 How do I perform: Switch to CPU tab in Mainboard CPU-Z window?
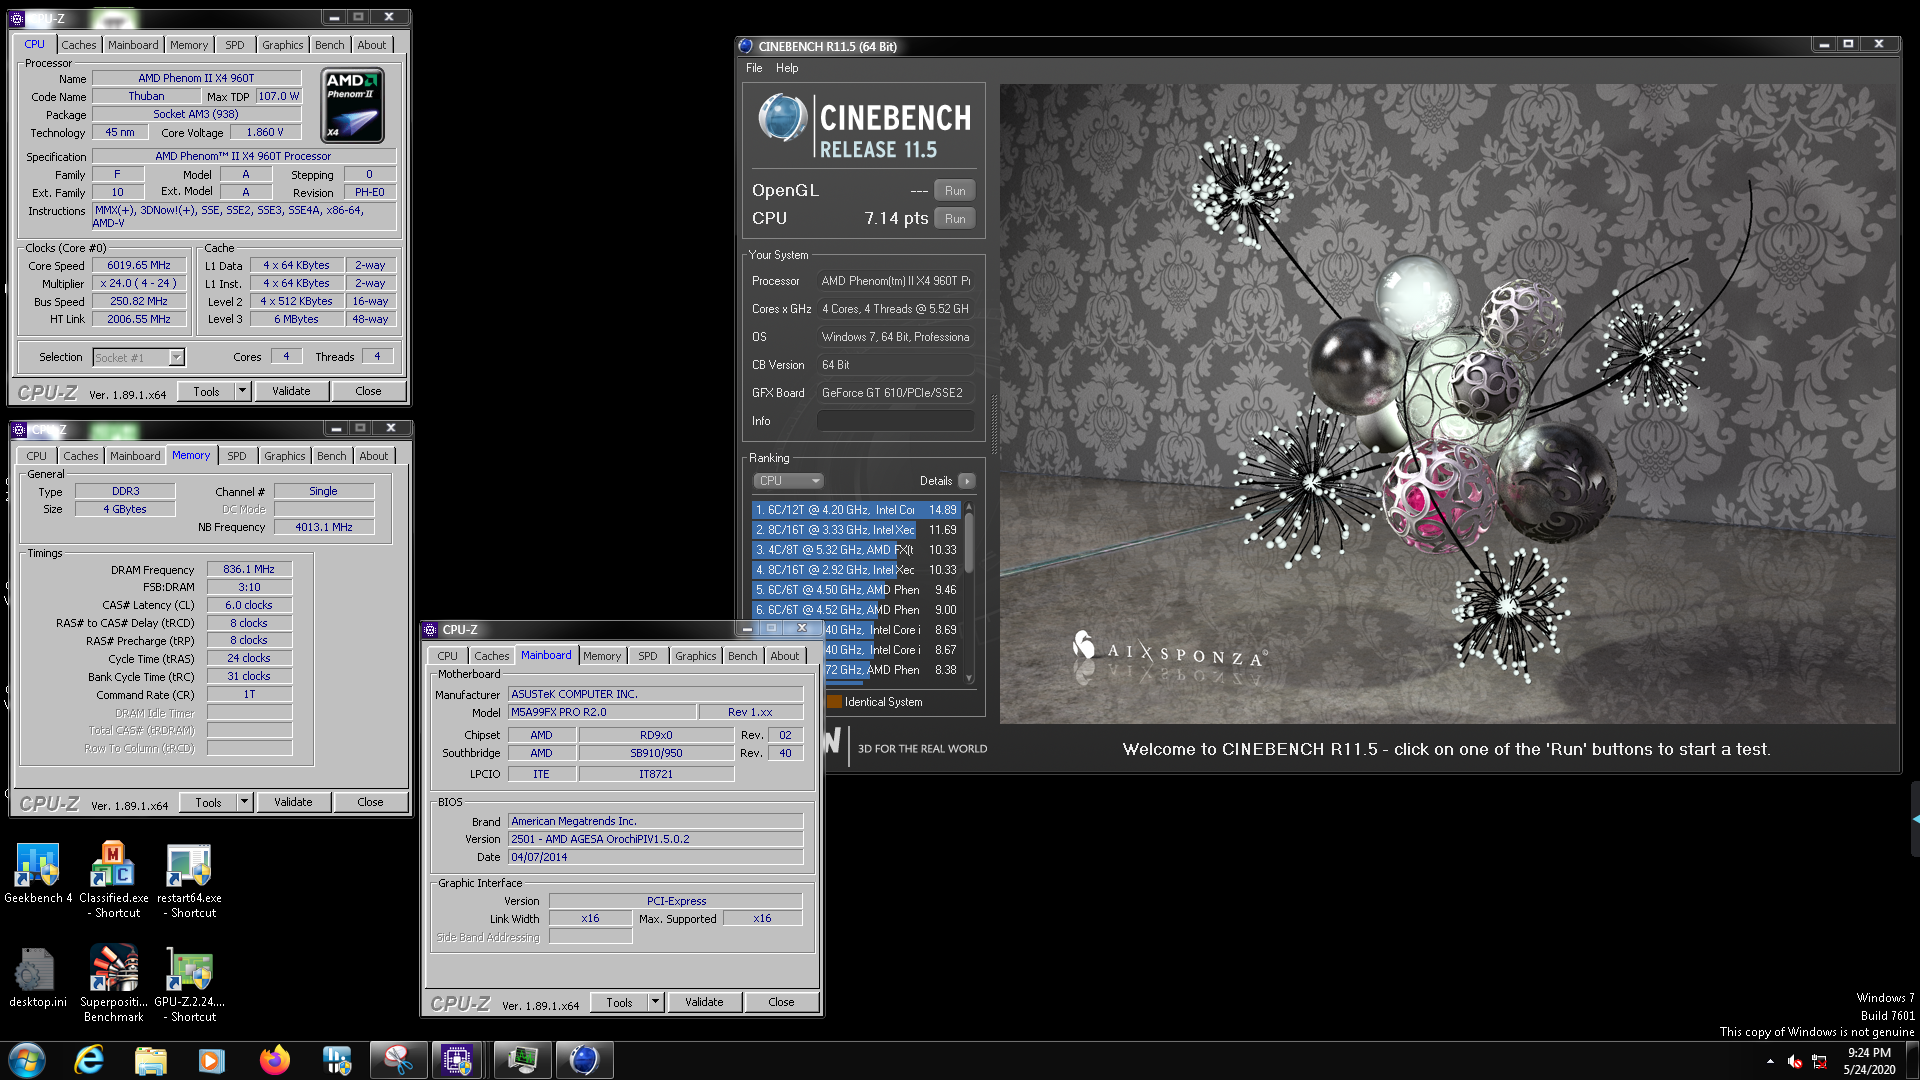tap(447, 656)
